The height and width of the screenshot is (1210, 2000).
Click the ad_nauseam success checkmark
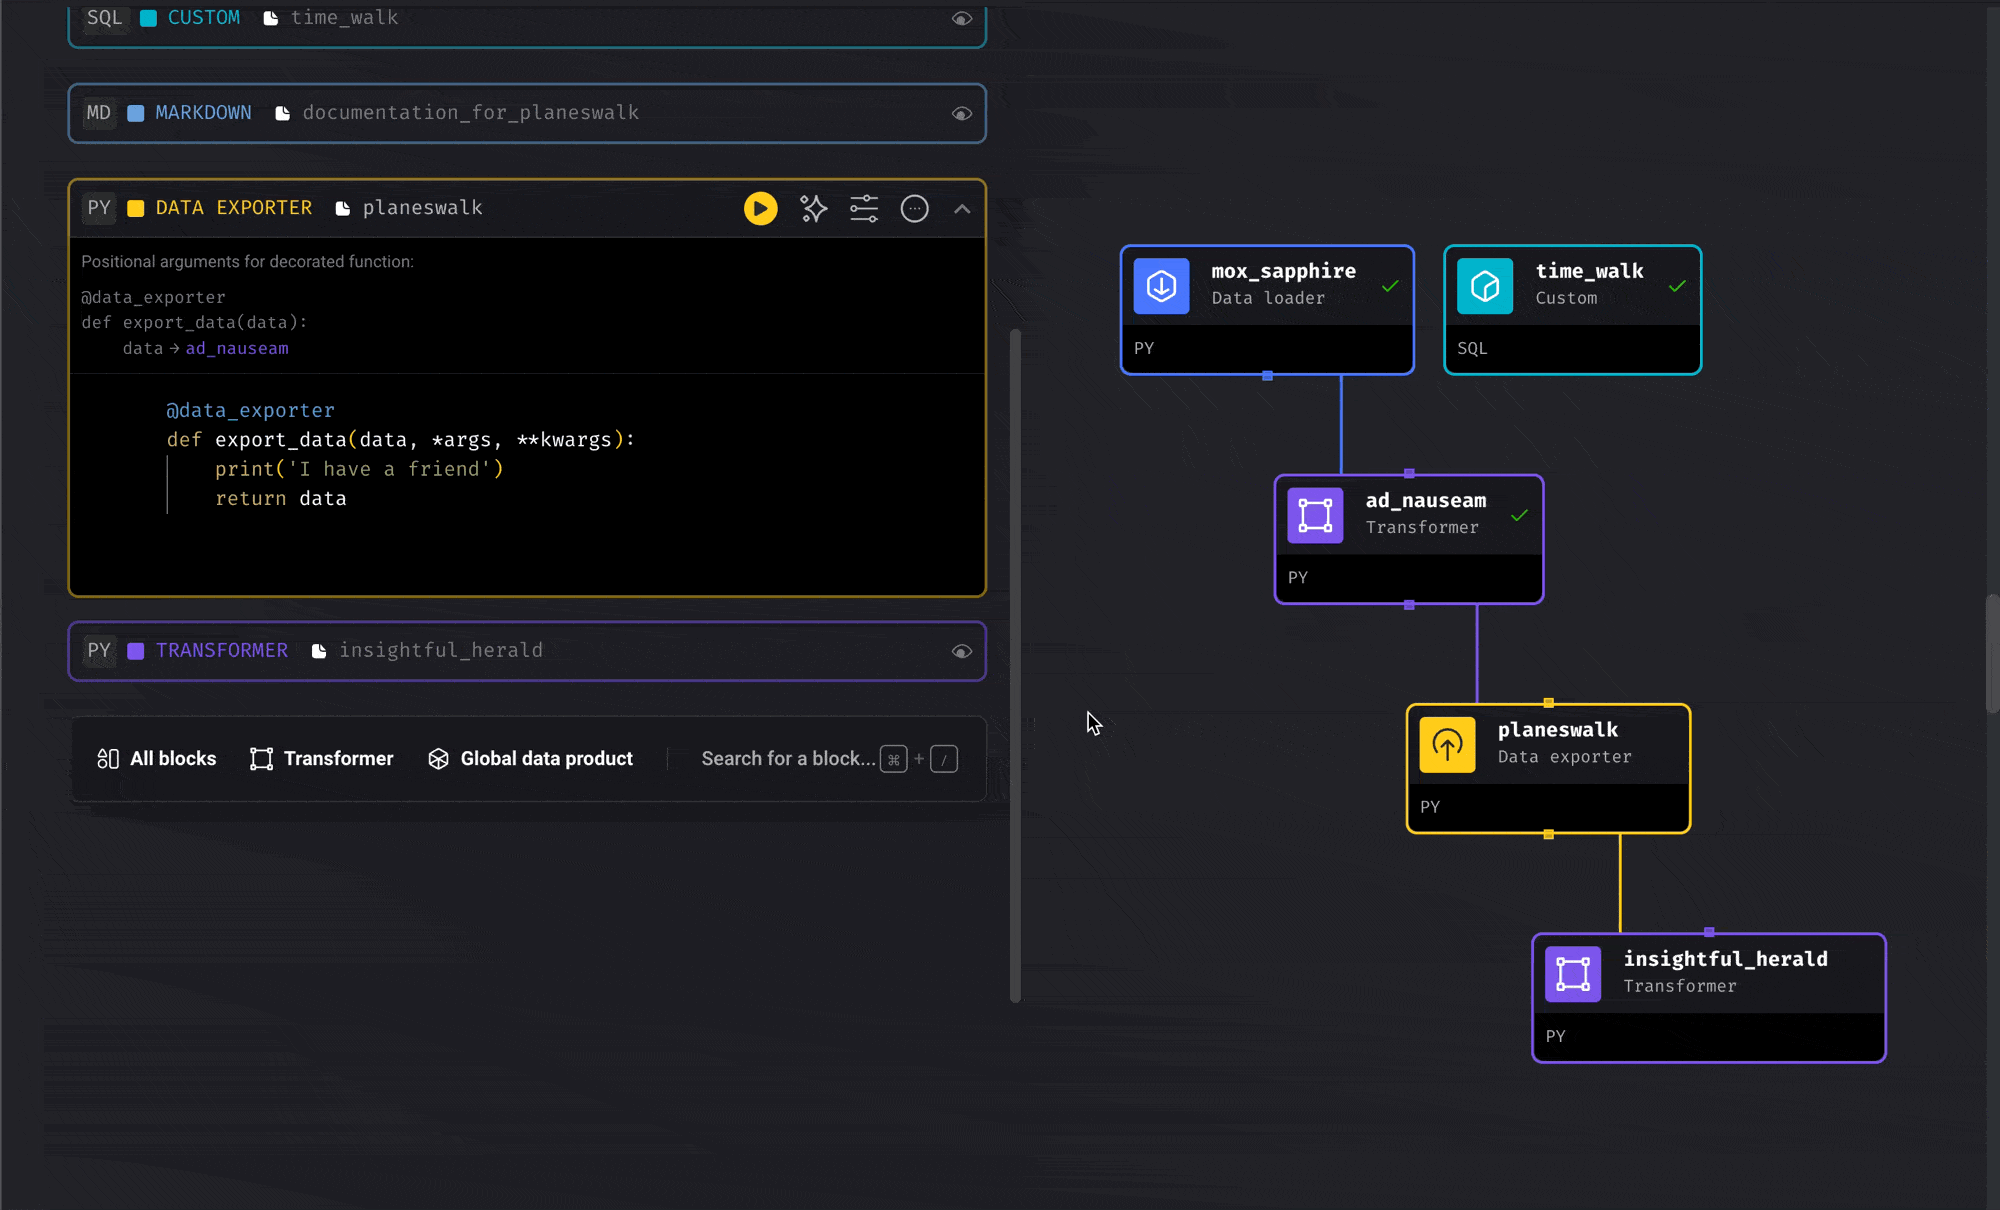pos(1520,515)
